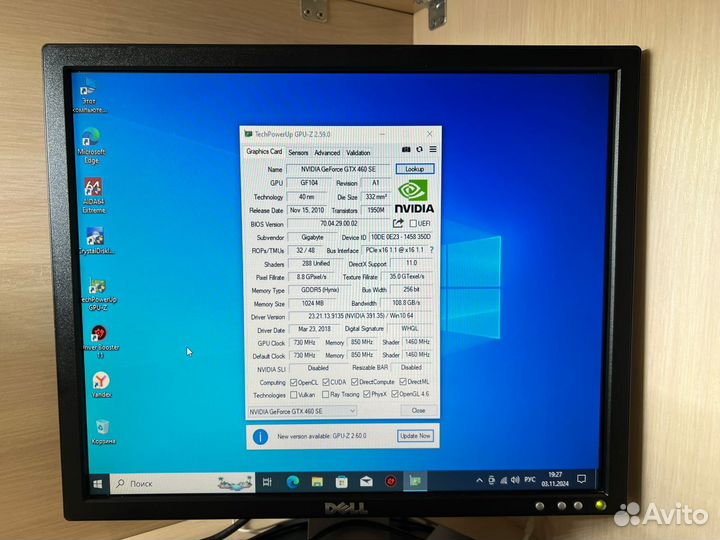Toggle the DirectML checkbox
The height and width of the screenshot is (540, 720).
[x=403, y=382]
